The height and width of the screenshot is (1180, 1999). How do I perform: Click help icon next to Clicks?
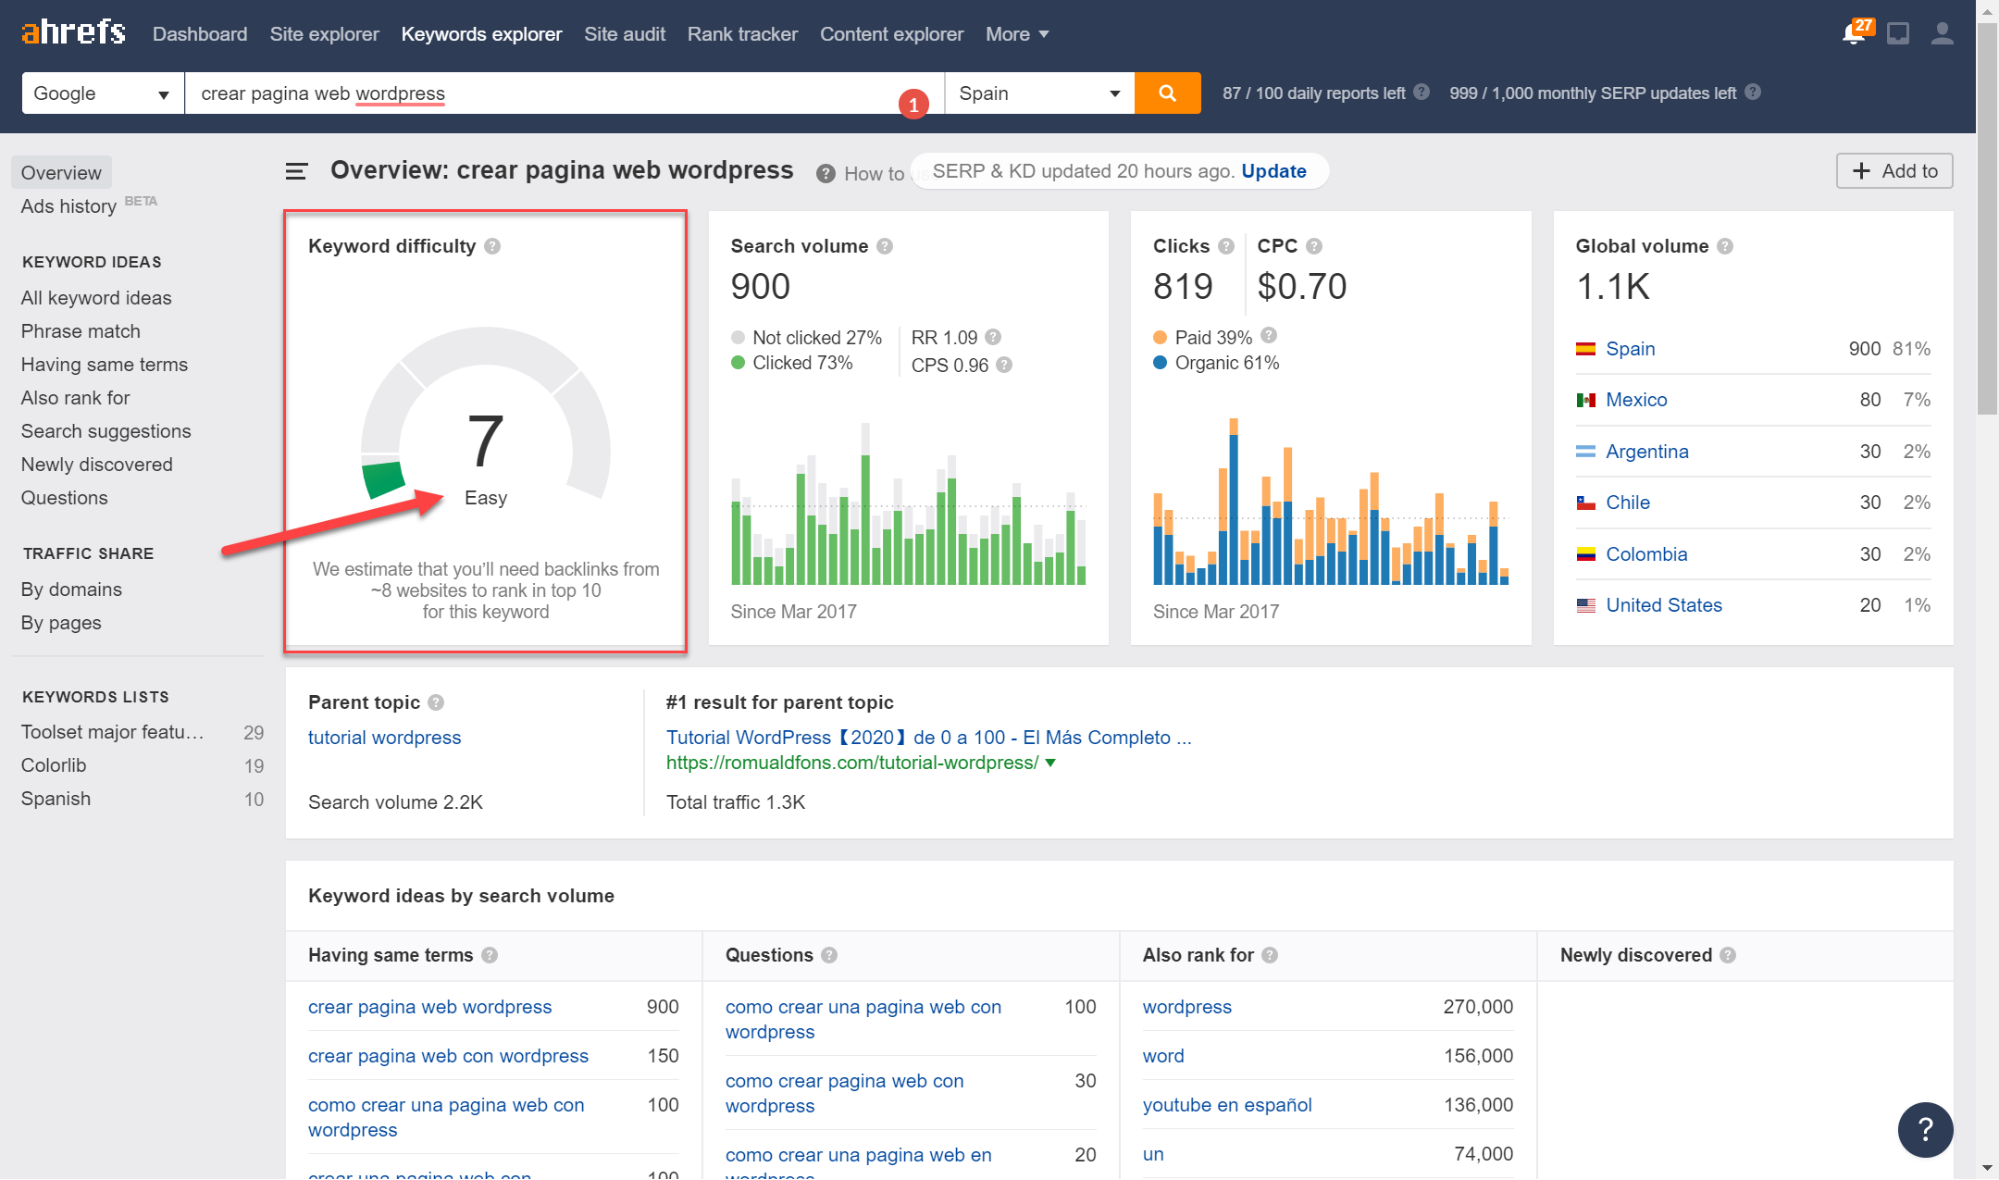coord(1225,246)
